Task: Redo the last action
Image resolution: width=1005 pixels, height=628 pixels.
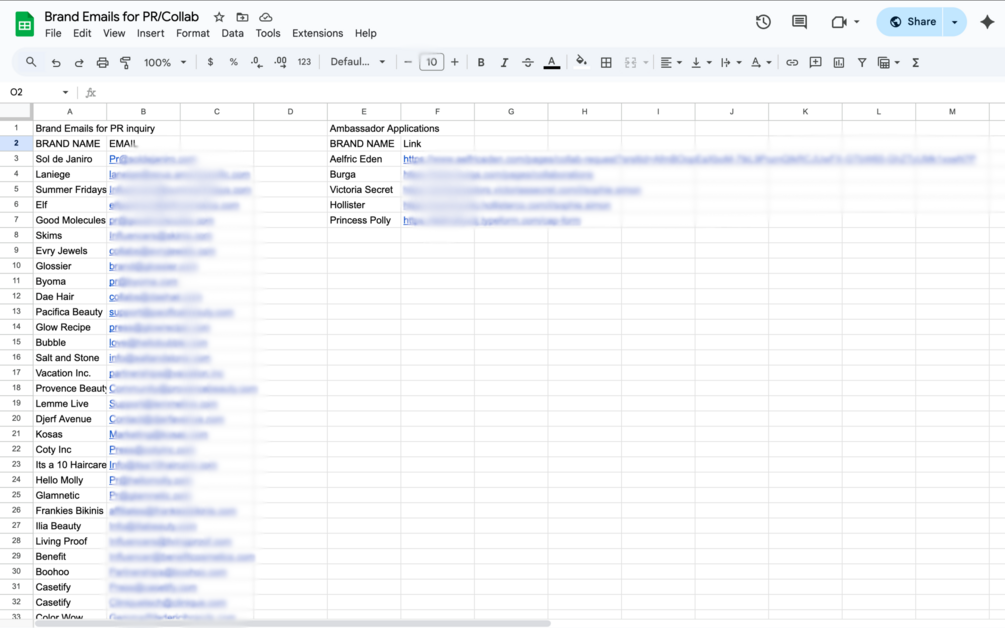Action: 79,62
